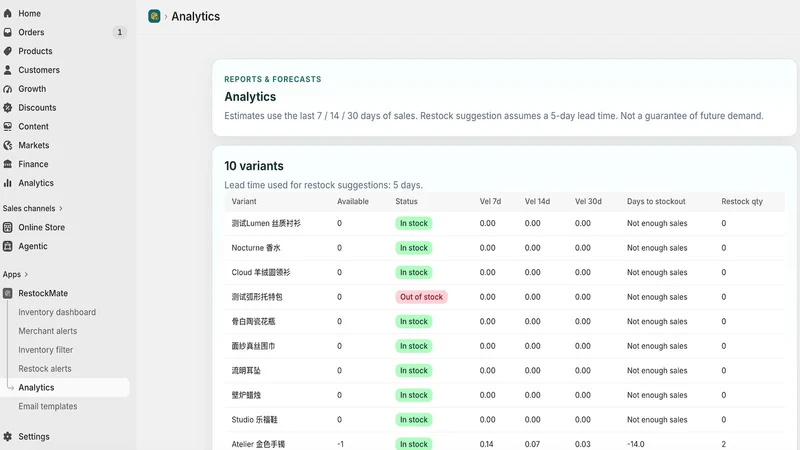Click the Analytics breadcrumb title
The width and height of the screenshot is (800, 450).
click(x=195, y=16)
